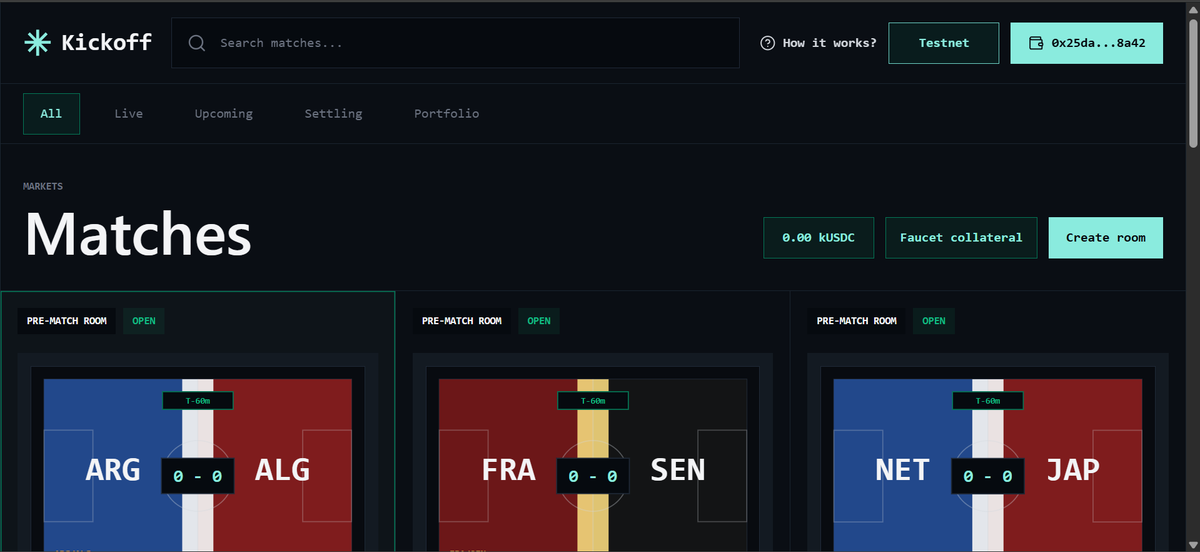
Task: Click PRE-MATCH ROOM label on ARG card
Action: (67, 321)
